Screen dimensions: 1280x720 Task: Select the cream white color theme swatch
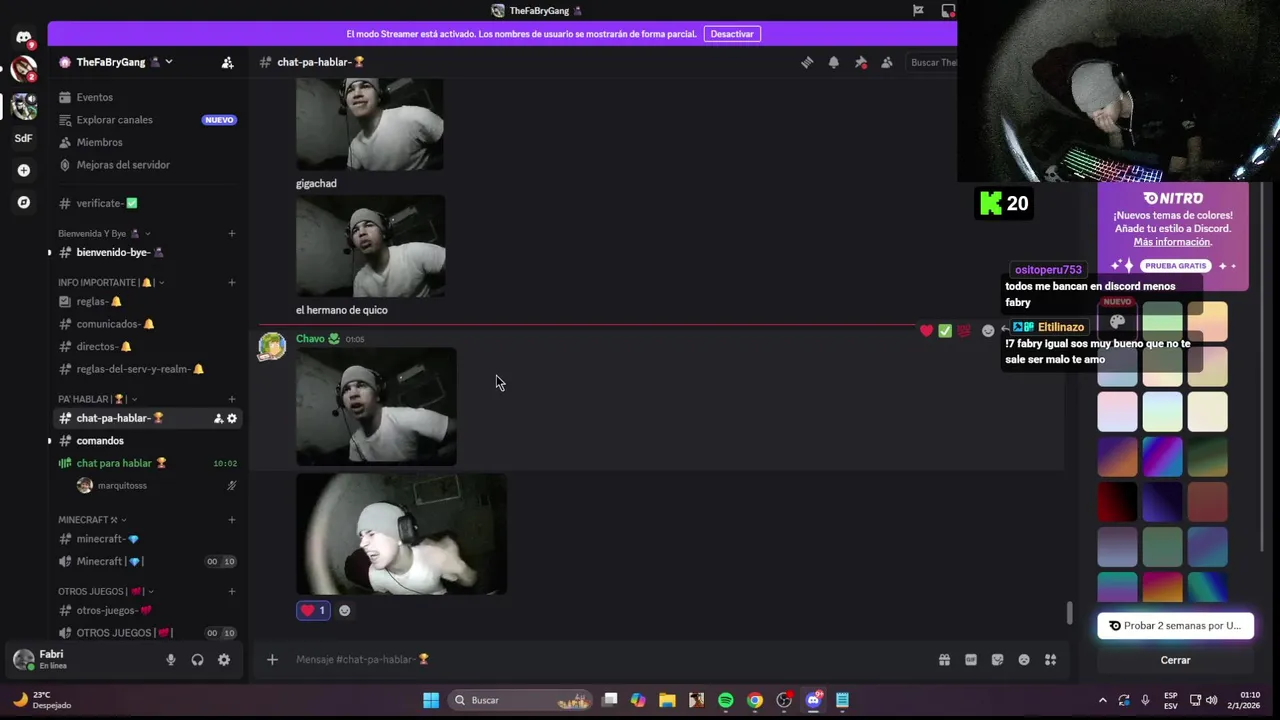coord(1208,412)
